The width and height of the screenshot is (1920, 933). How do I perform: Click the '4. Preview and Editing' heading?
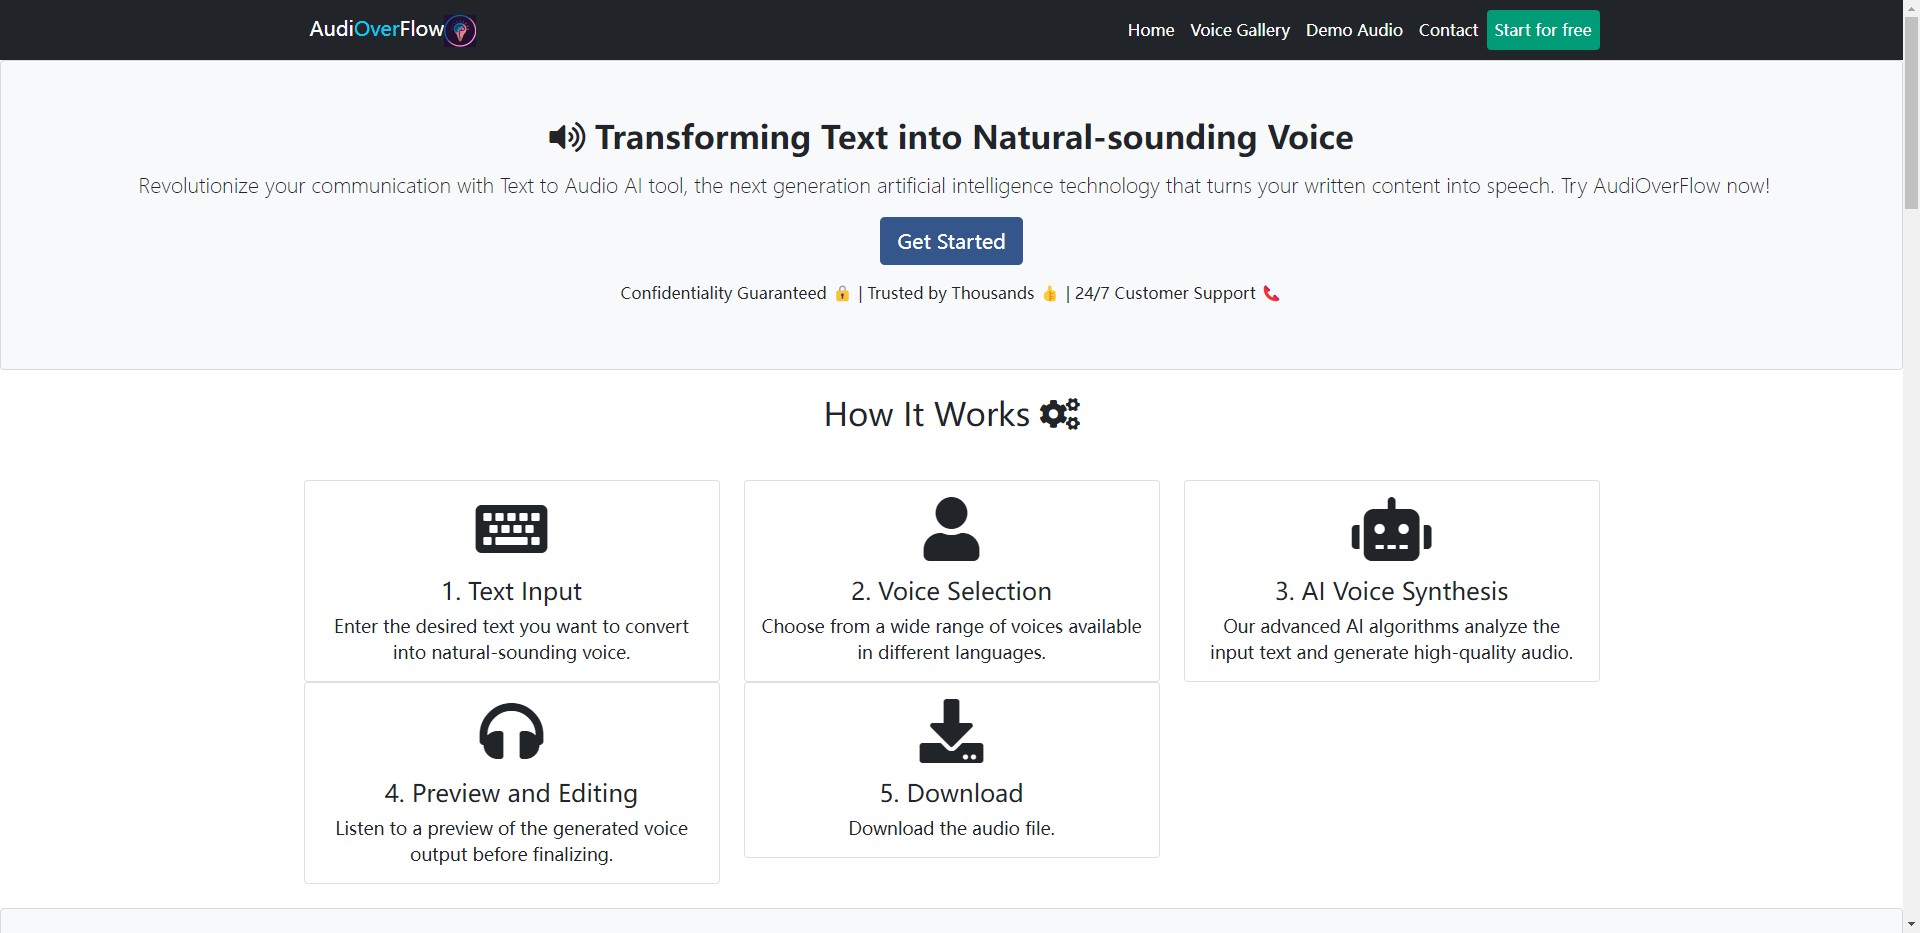click(511, 794)
